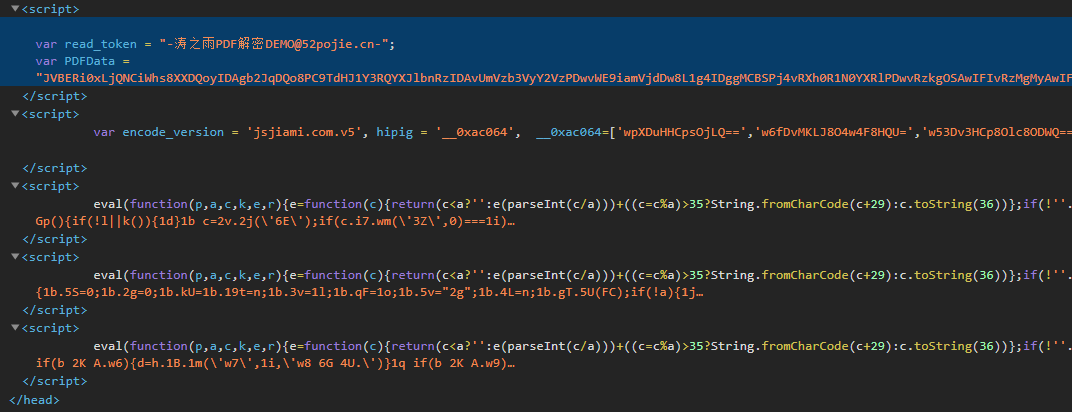Click the eval line above if(b 2K A.w6)
This screenshot has height=412, width=1072.
pos(582,346)
